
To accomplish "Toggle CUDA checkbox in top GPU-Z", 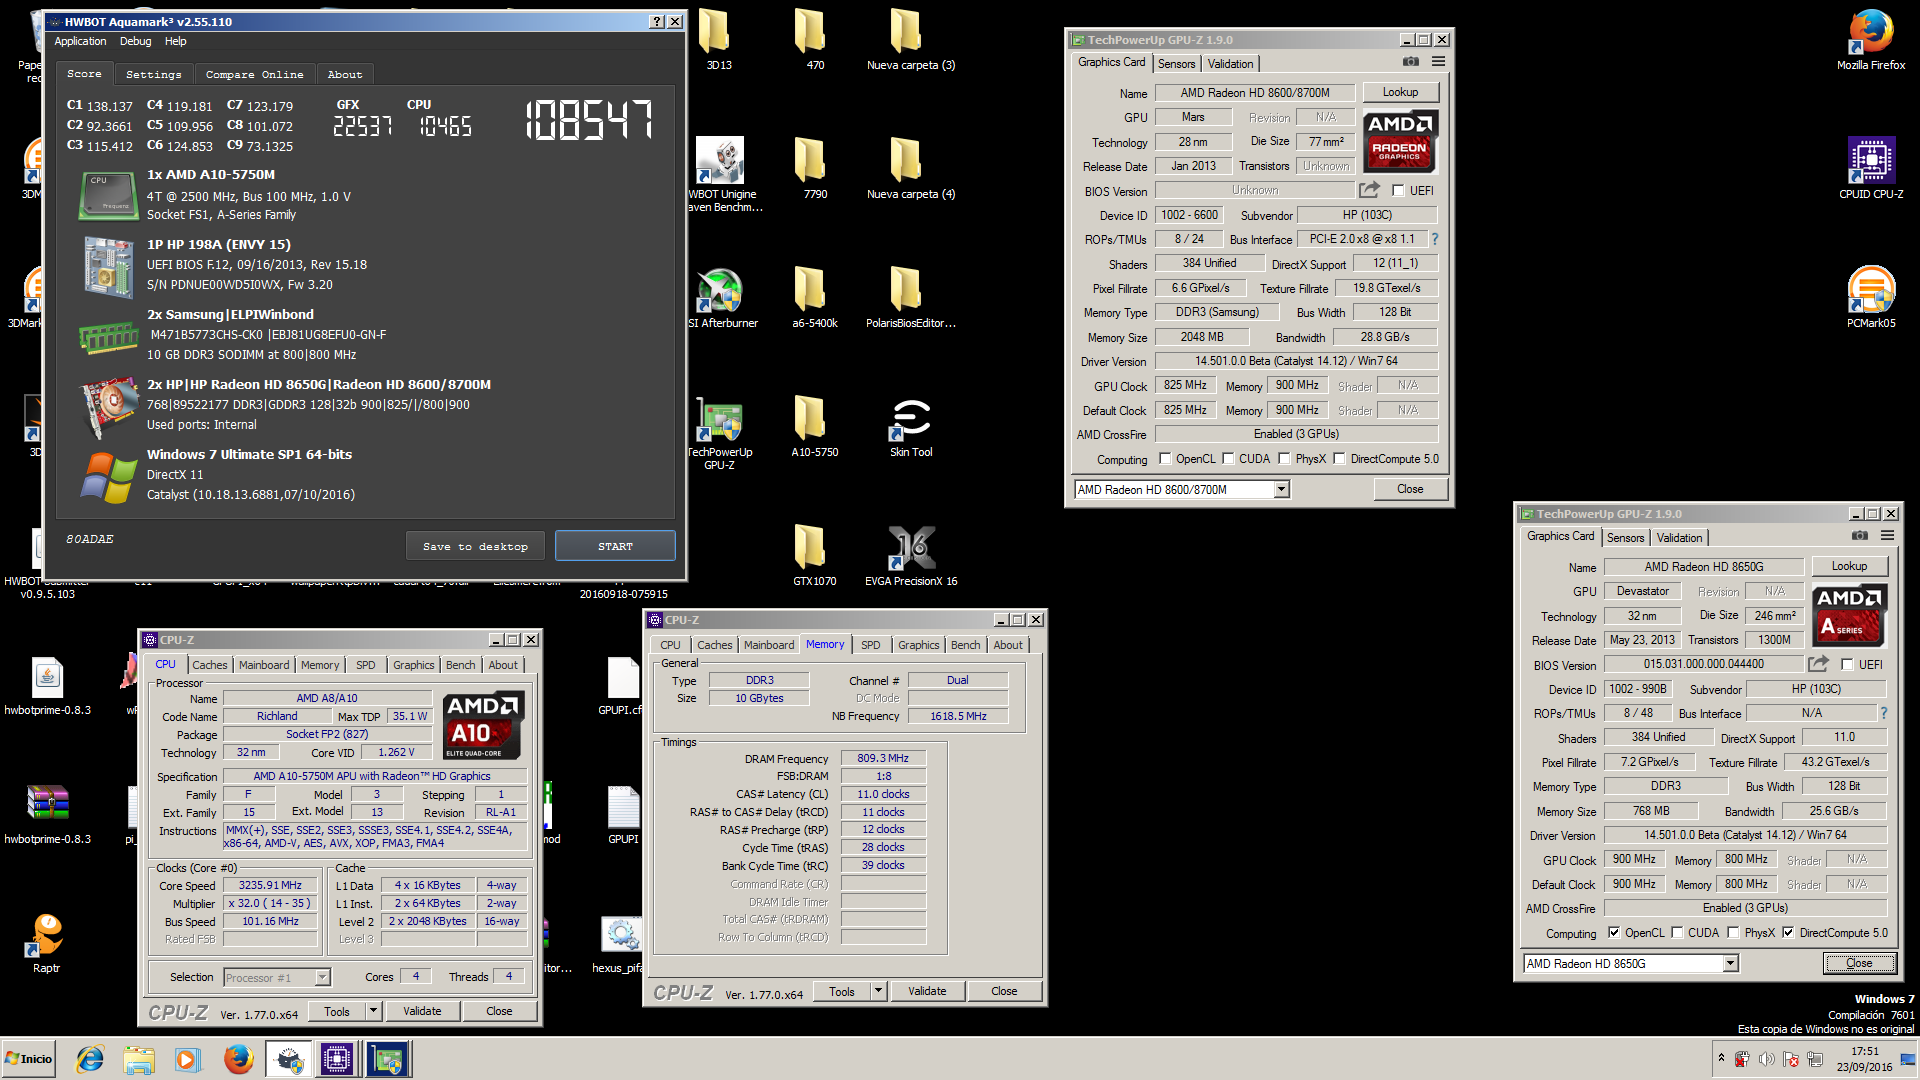I will pos(1228,459).
